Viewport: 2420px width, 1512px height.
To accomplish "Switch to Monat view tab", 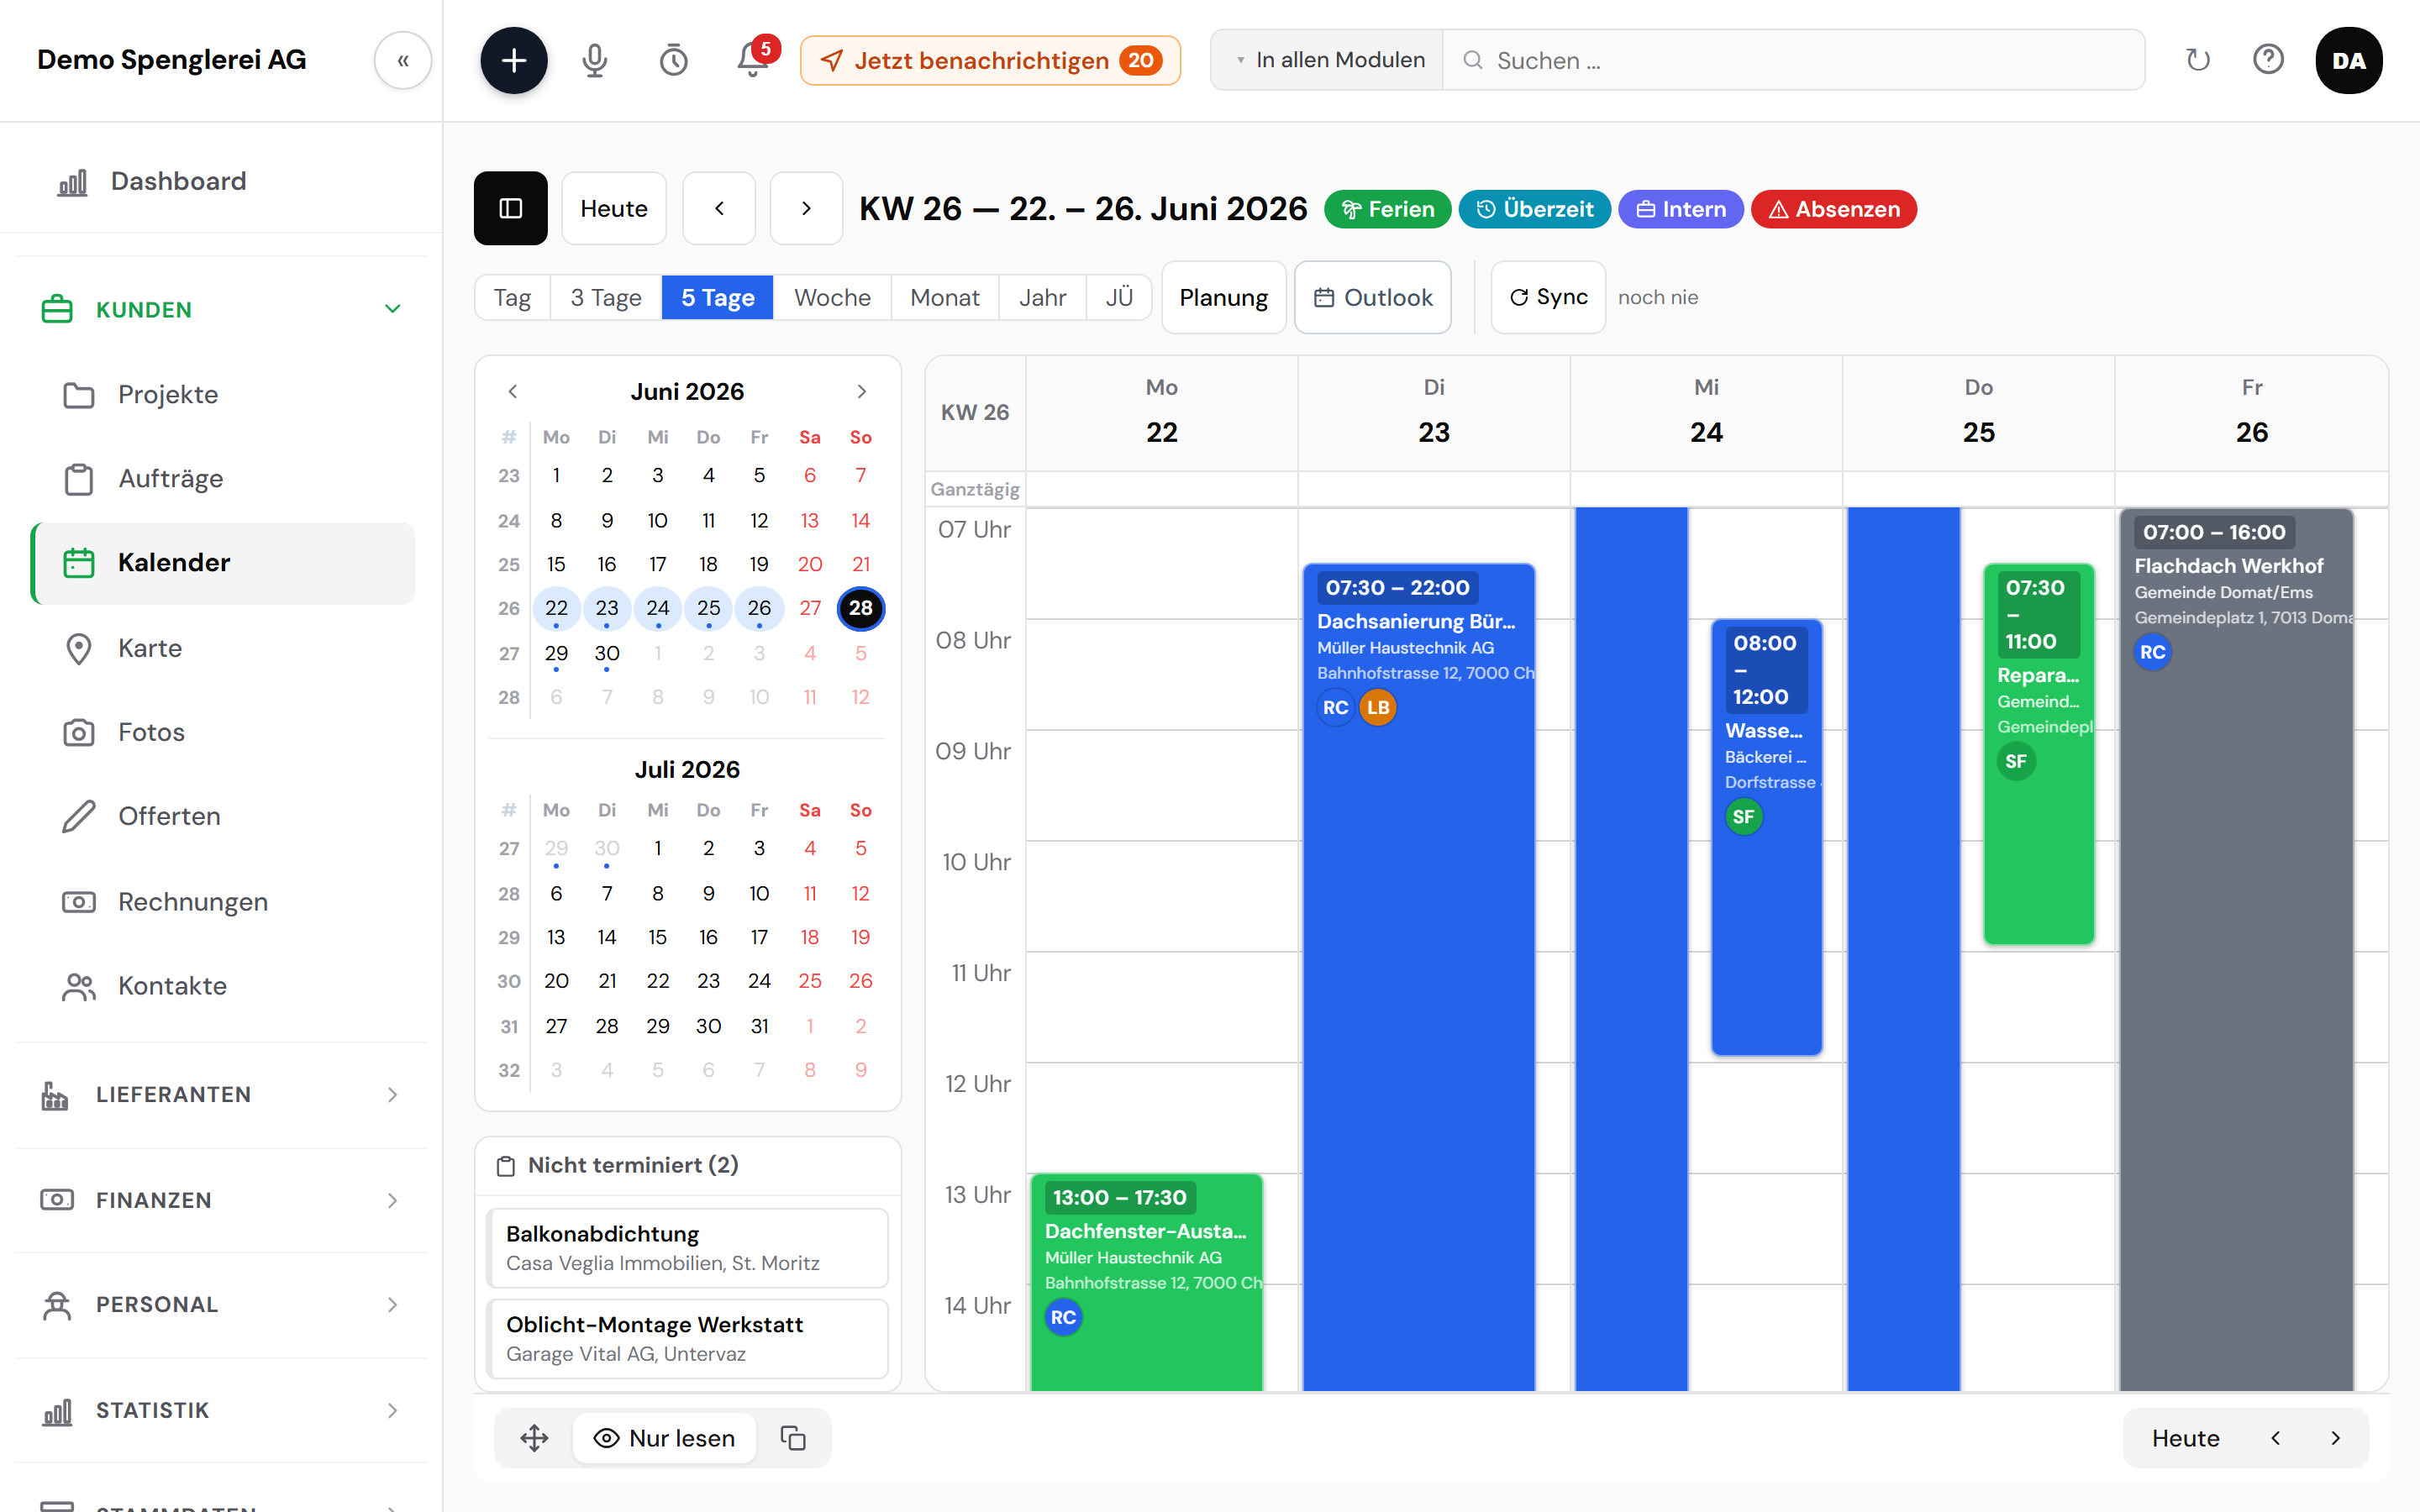I will point(945,297).
